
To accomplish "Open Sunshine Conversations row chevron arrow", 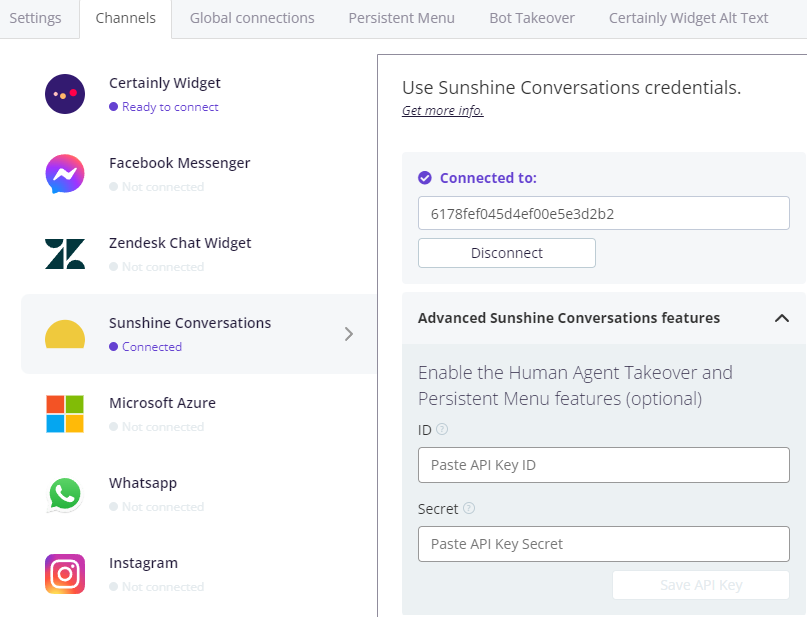I will [x=349, y=334].
